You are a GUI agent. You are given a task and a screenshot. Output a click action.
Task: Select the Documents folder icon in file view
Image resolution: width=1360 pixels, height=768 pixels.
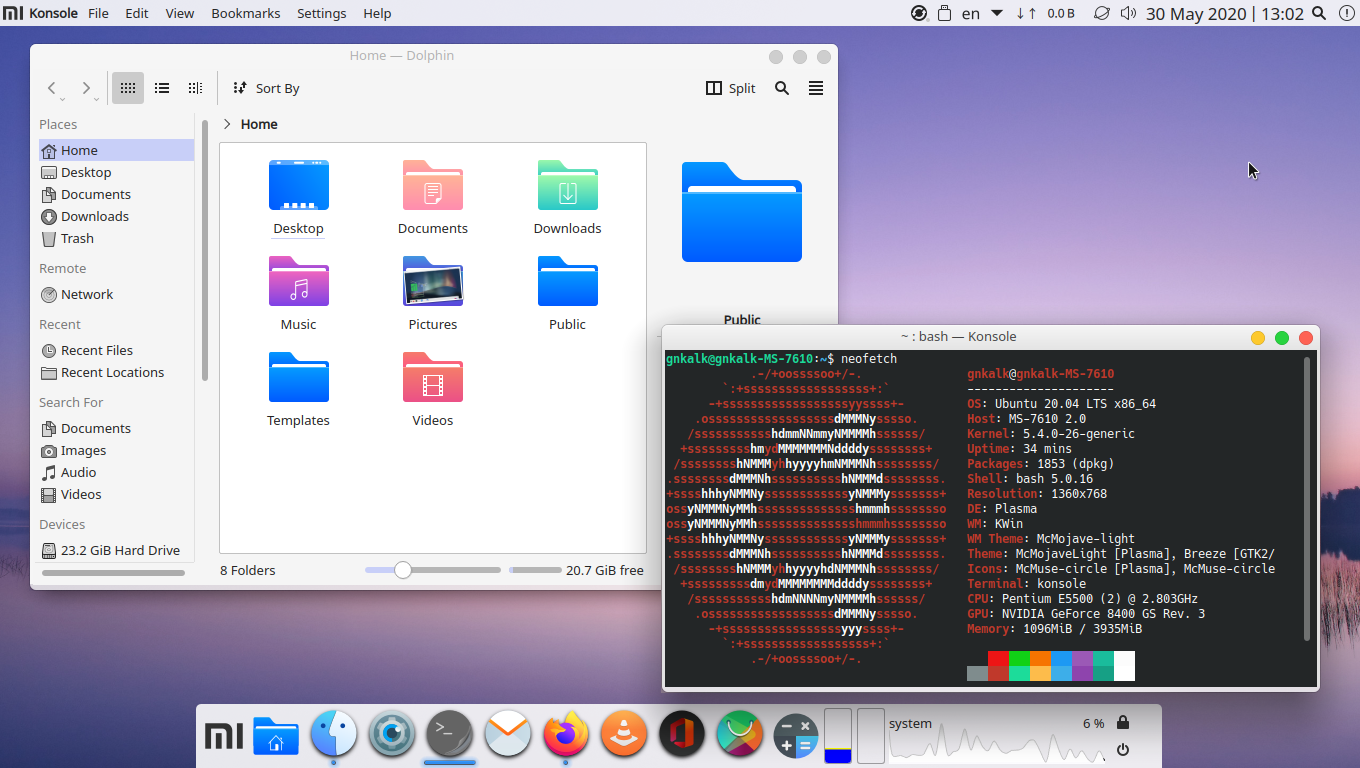[432, 186]
